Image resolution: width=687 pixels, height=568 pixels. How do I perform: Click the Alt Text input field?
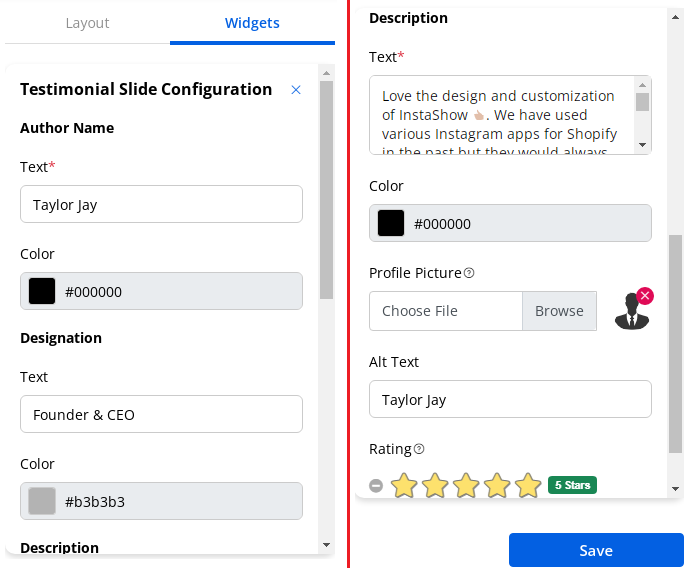(510, 400)
